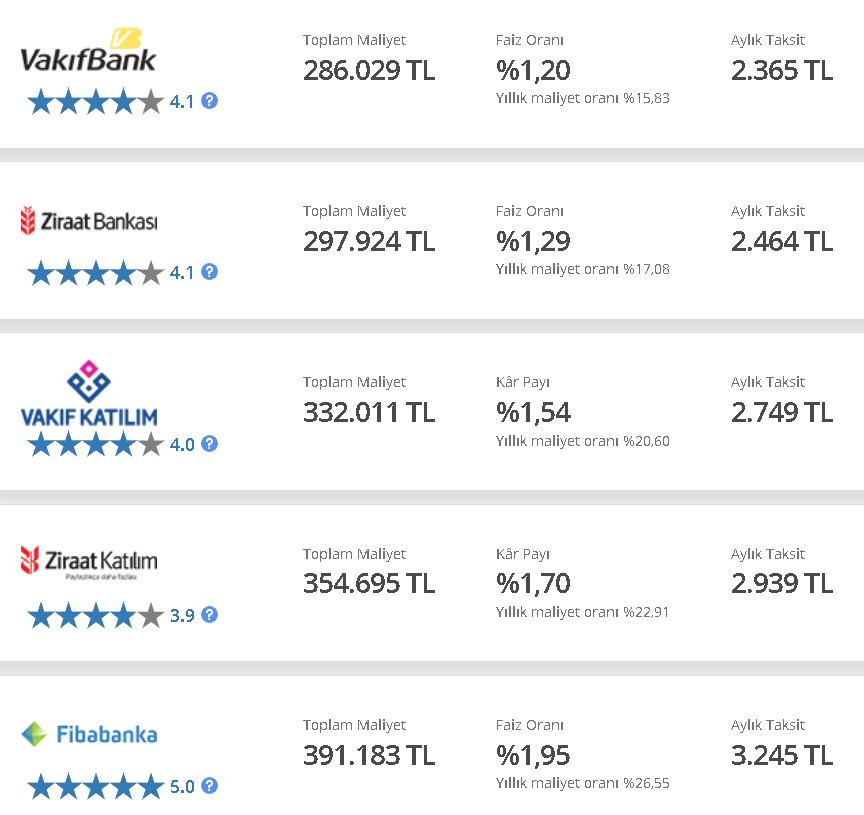Click the Fibabanka logo
The width and height of the screenshot is (864, 815).
pyautogui.click(x=89, y=734)
